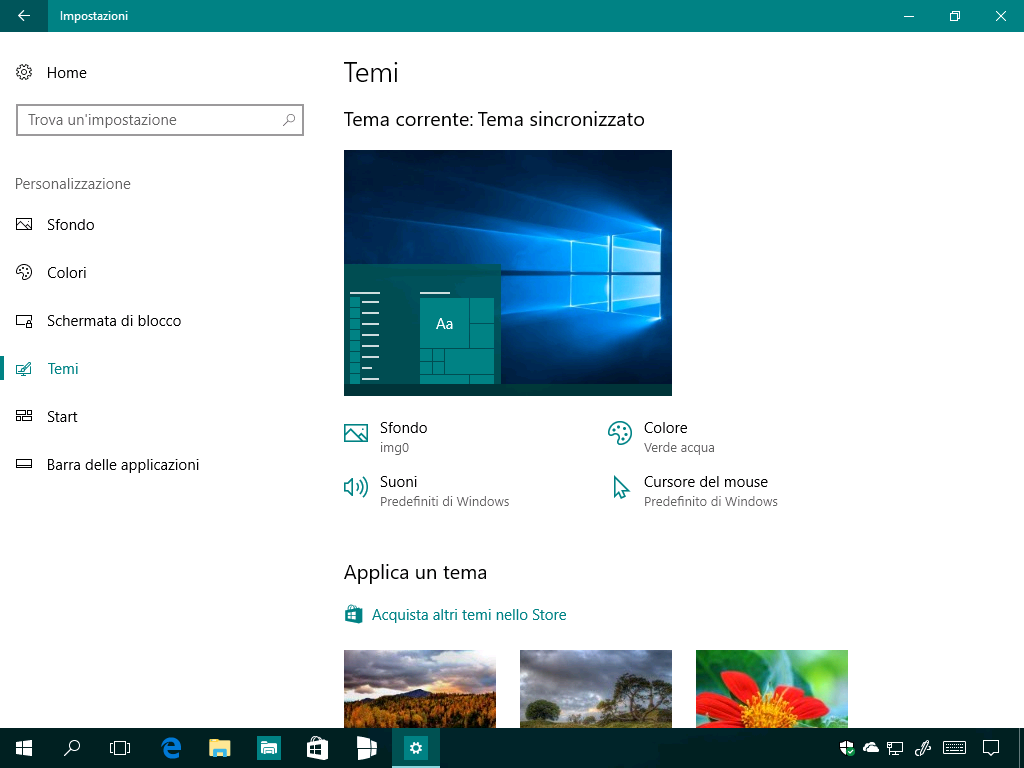Click the Trova un'impostazione search field

click(x=160, y=120)
